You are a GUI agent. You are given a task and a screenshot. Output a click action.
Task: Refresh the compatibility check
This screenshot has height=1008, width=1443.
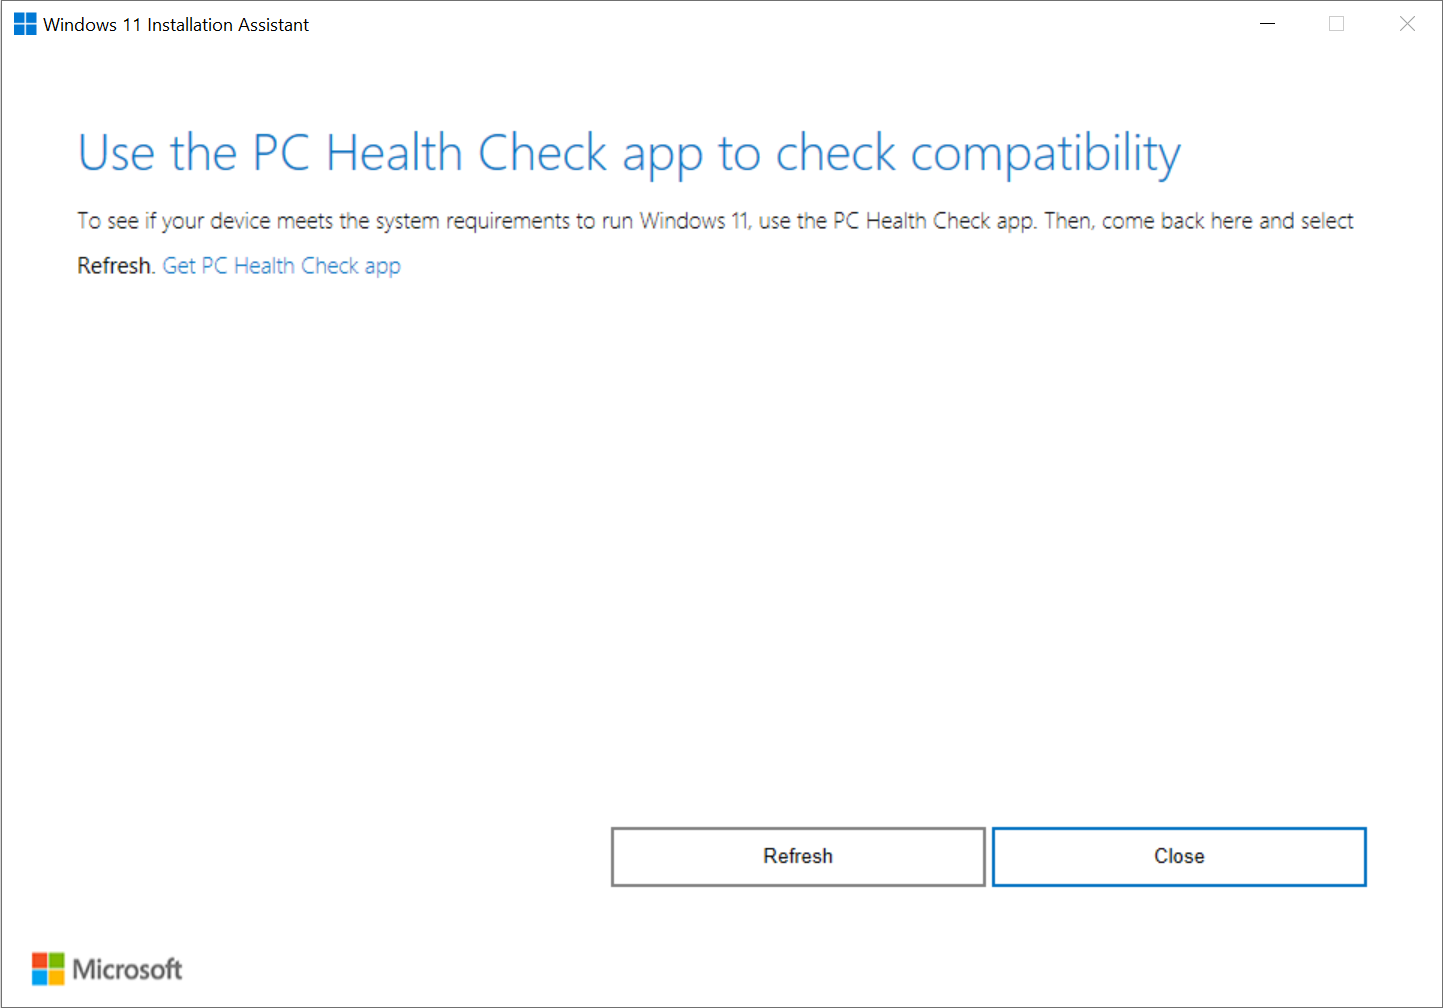coord(797,856)
